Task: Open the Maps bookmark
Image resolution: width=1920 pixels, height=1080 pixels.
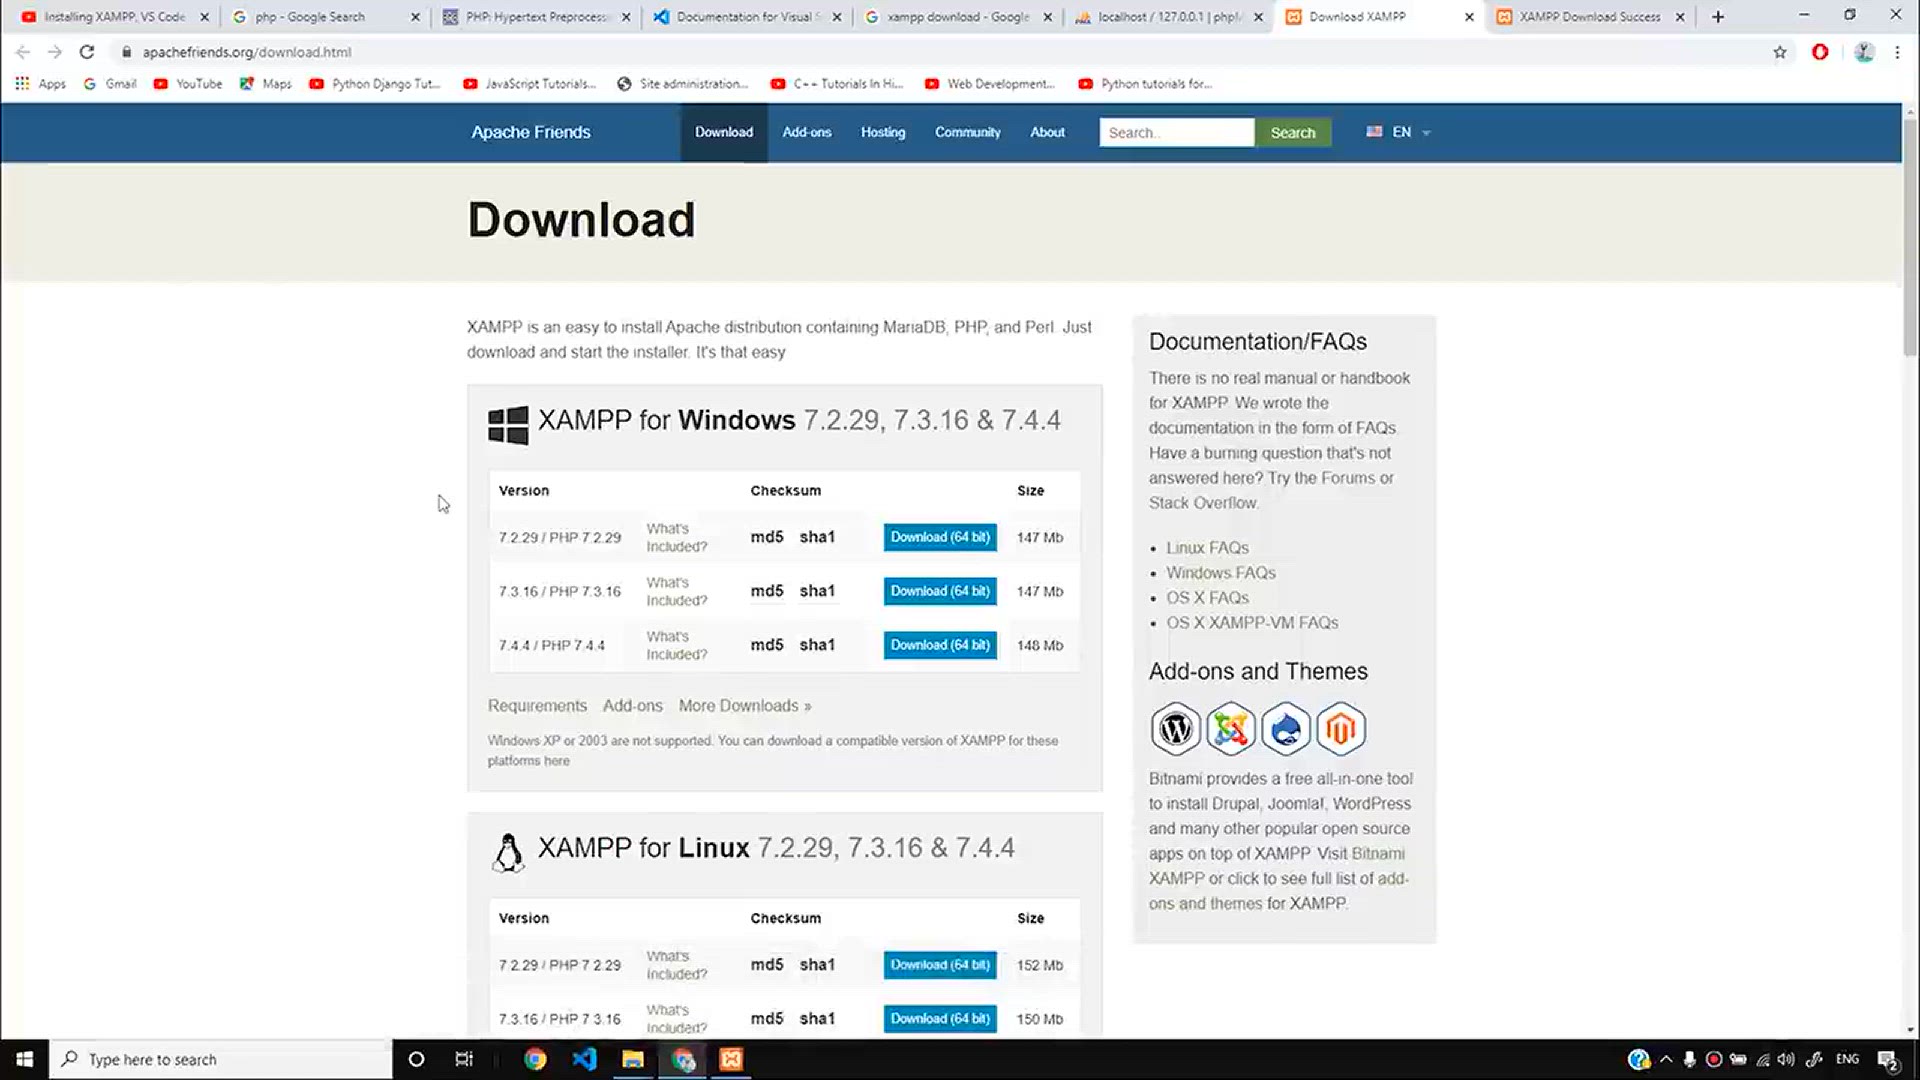Action: pyautogui.click(x=266, y=84)
